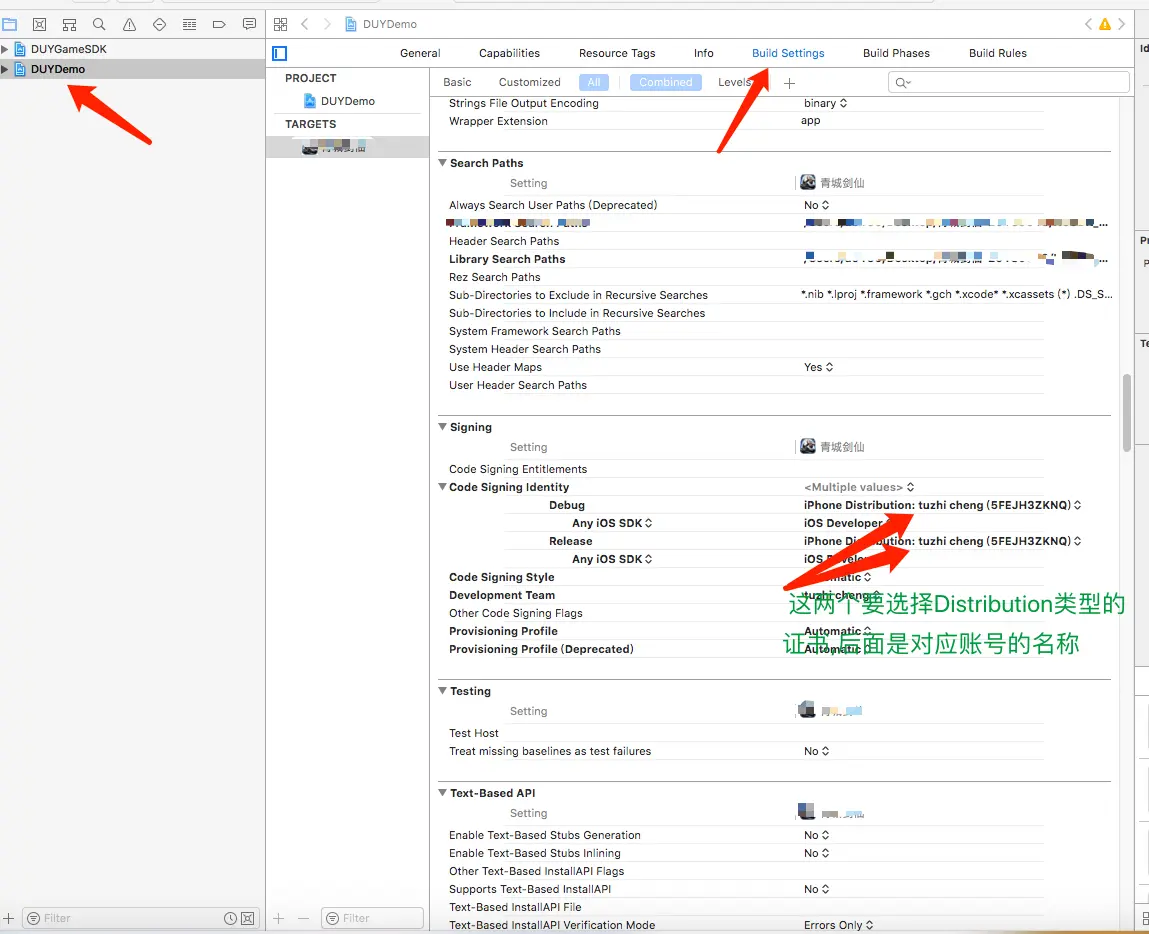This screenshot has height=934, width=1149.
Task: Open Any iOS SDK popup under Debug
Action: coord(612,523)
